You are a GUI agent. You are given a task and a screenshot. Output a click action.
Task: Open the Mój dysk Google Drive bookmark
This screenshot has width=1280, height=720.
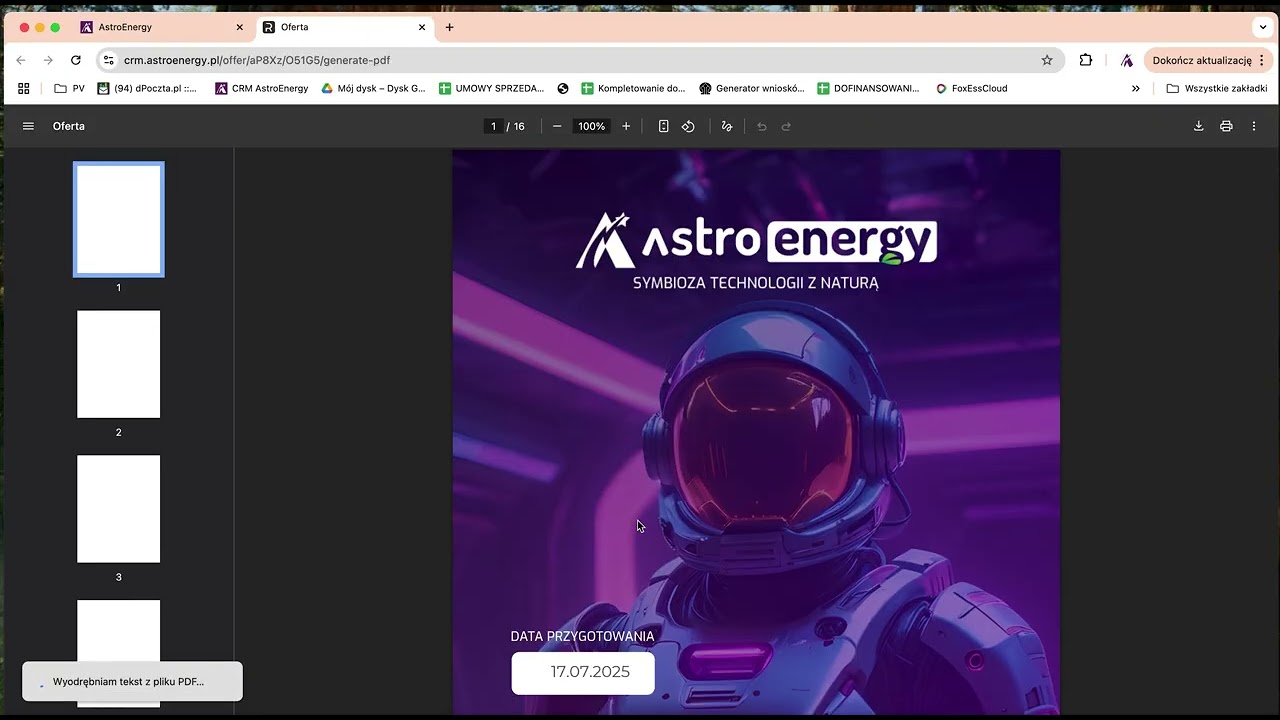(373, 88)
